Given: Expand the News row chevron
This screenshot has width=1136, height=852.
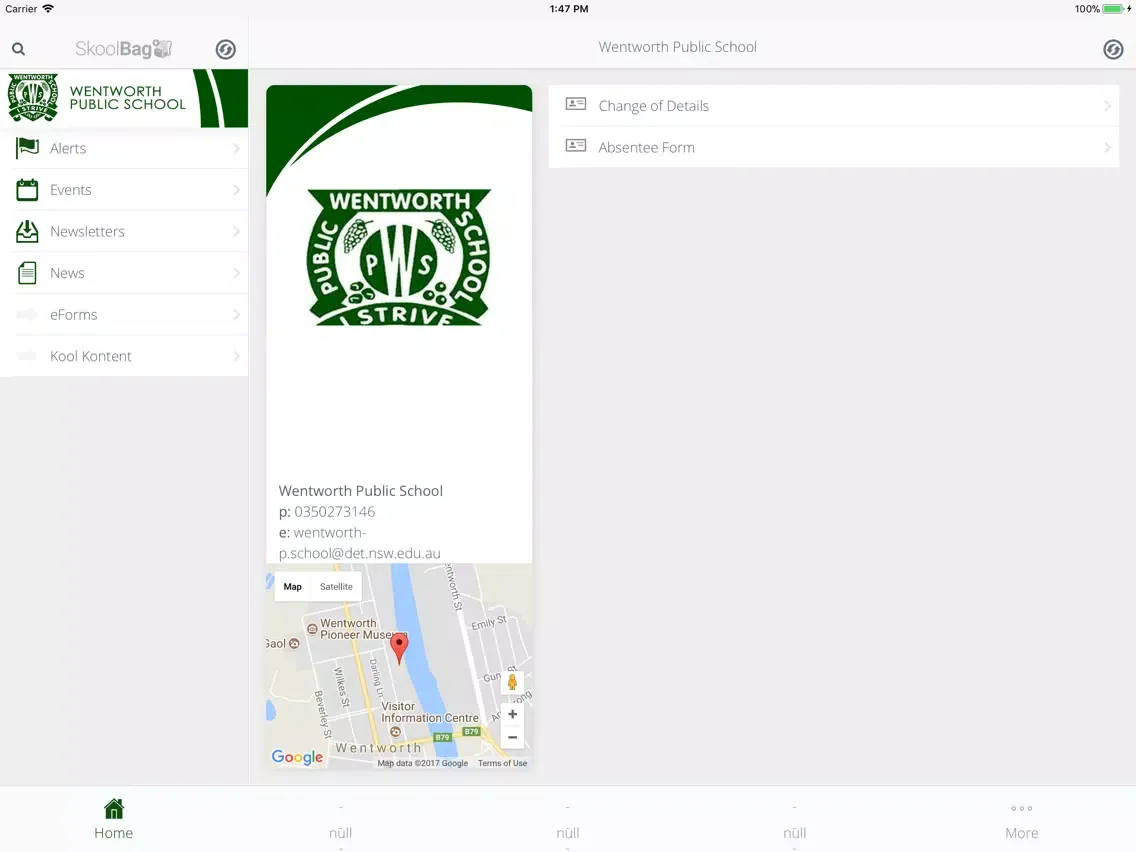Looking at the screenshot, I should coord(236,273).
